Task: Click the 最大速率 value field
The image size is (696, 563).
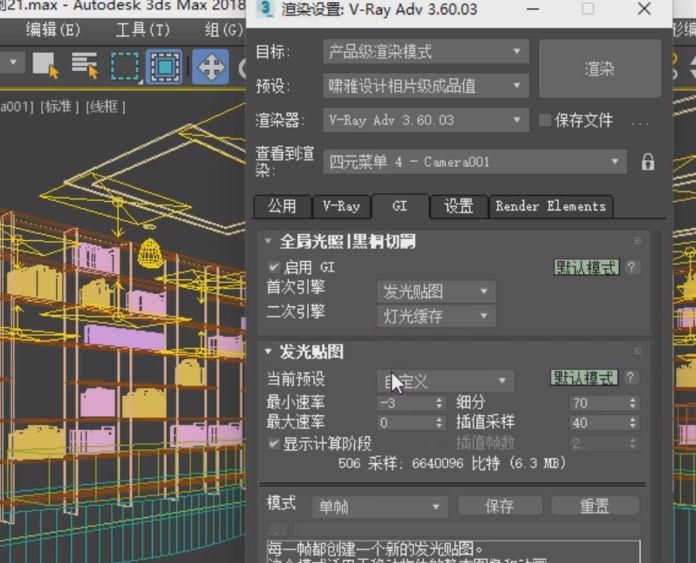Action: point(406,422)
